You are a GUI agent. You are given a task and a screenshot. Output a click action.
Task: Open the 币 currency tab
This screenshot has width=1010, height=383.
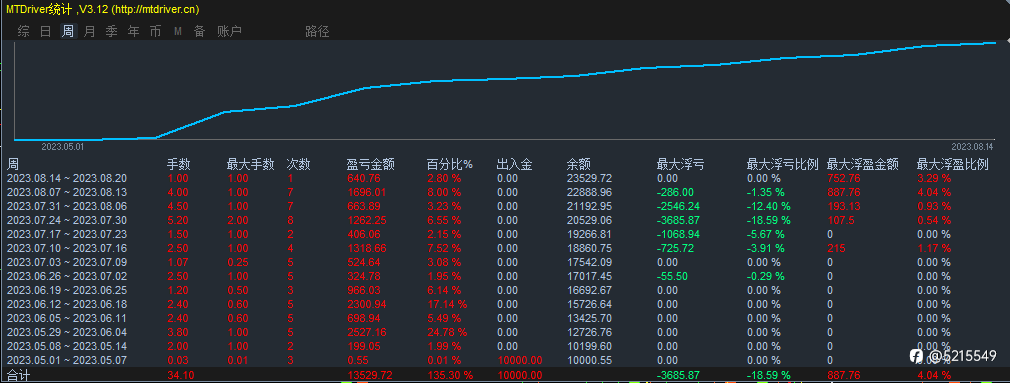tap(155, 31)
